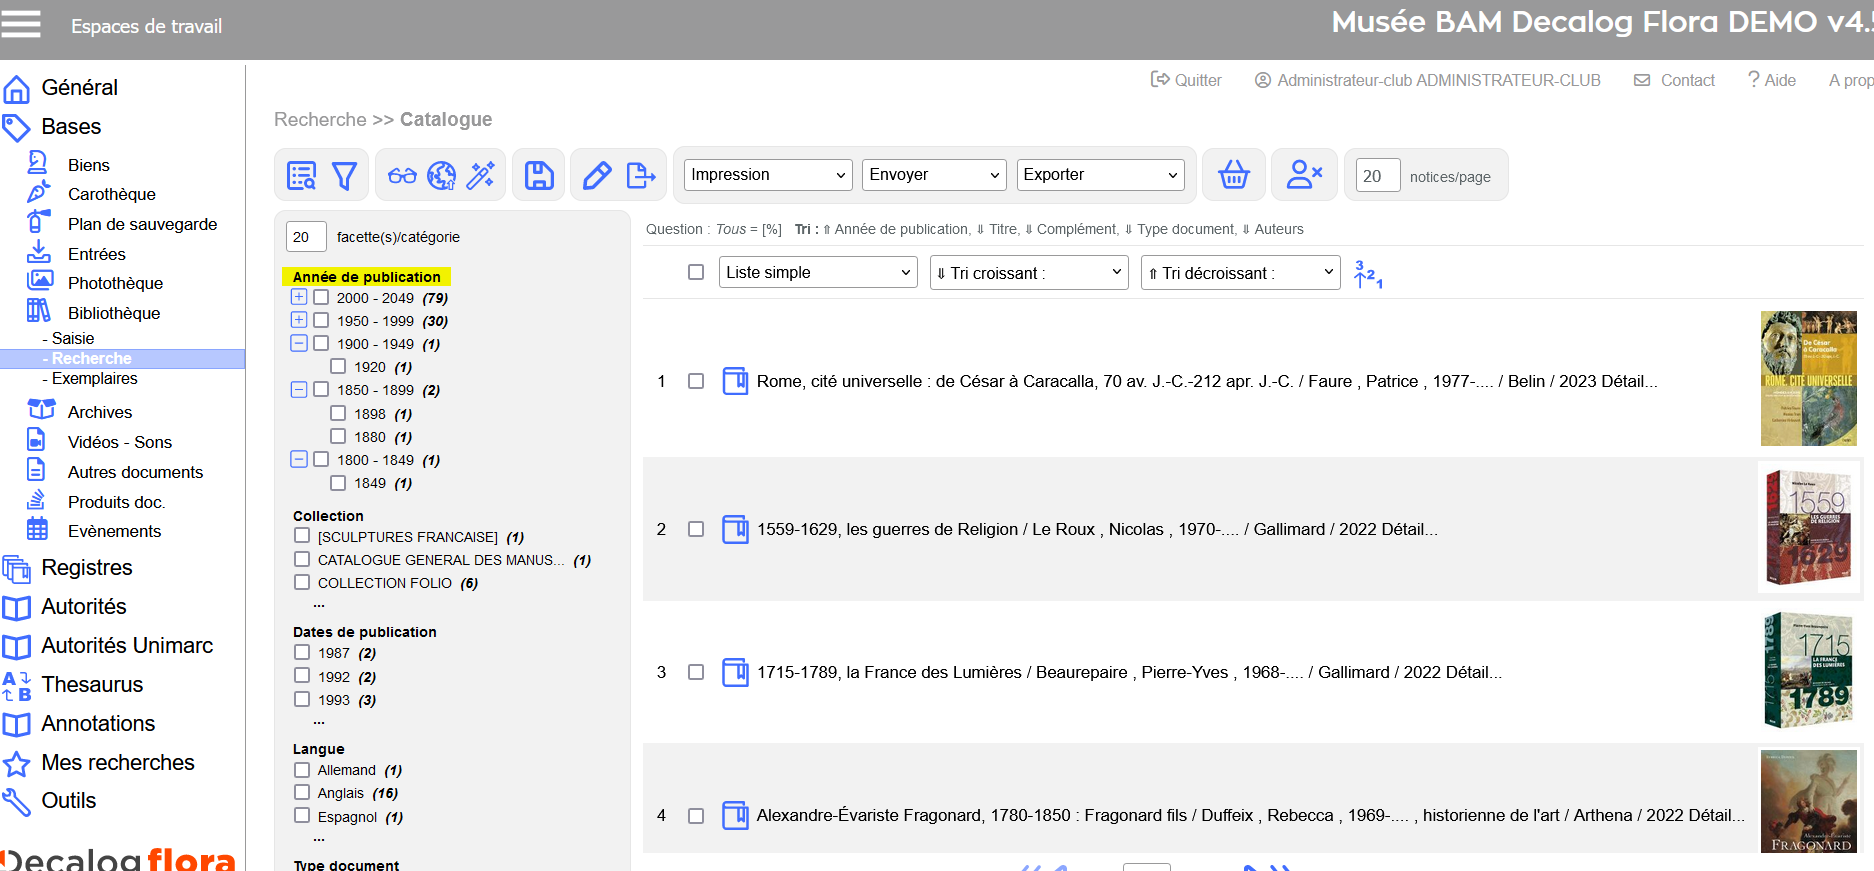Click the shopping basket icon

point(1233,176)
